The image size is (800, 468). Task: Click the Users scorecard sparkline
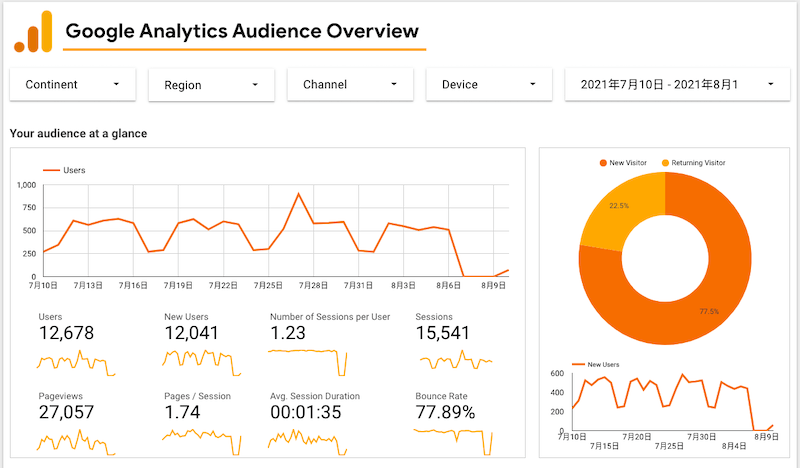76,363
